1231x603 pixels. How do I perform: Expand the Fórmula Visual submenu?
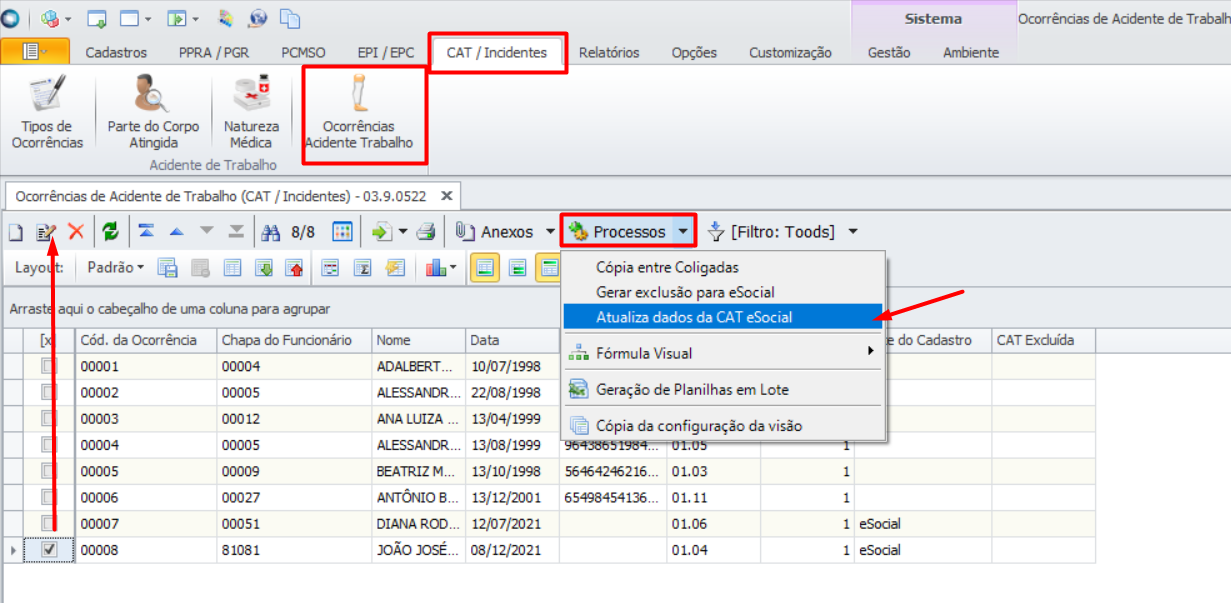pos(723,353)
